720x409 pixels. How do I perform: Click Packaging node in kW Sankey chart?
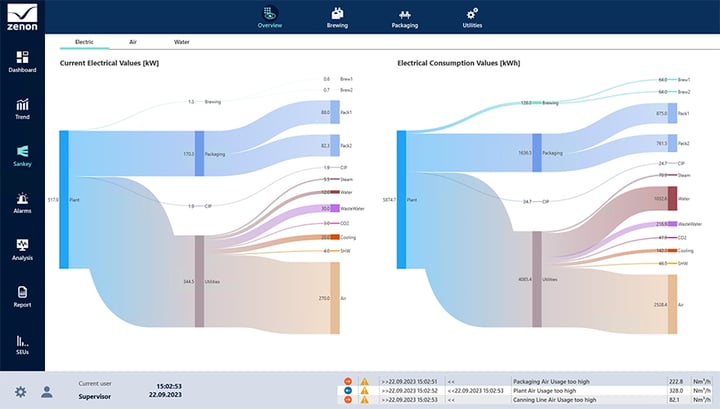pos(199,153)
